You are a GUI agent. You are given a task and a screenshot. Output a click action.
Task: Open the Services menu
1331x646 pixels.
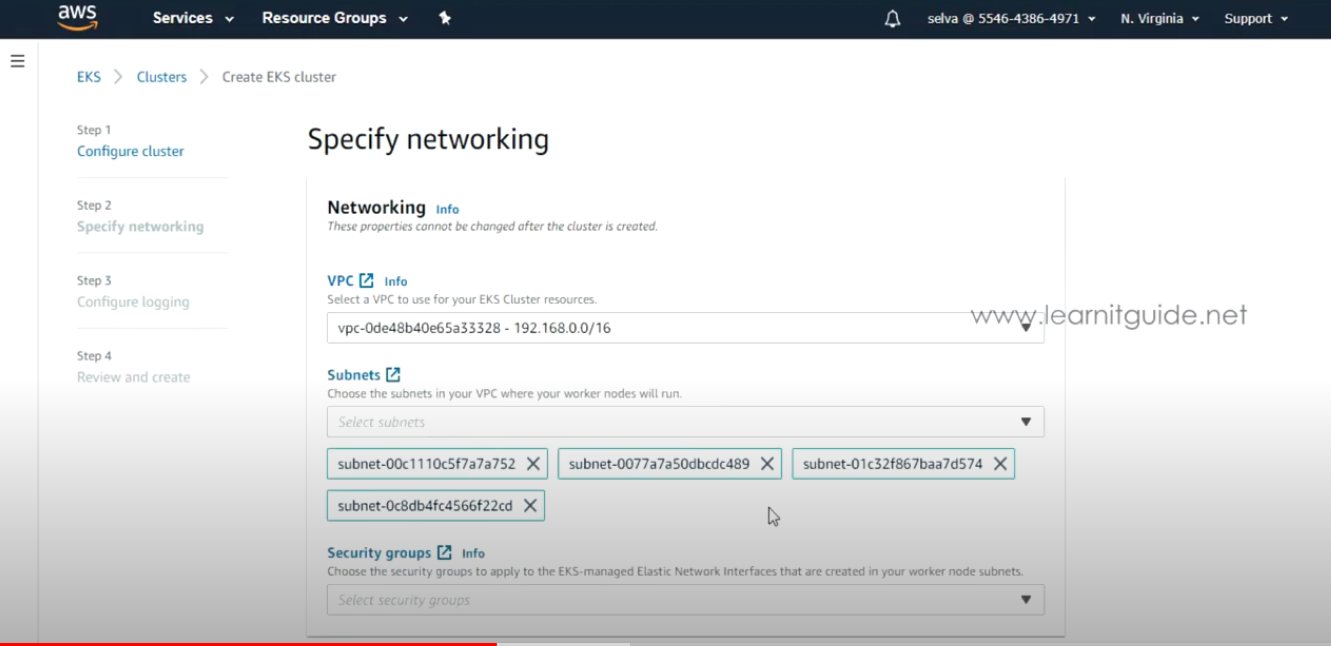193,18
